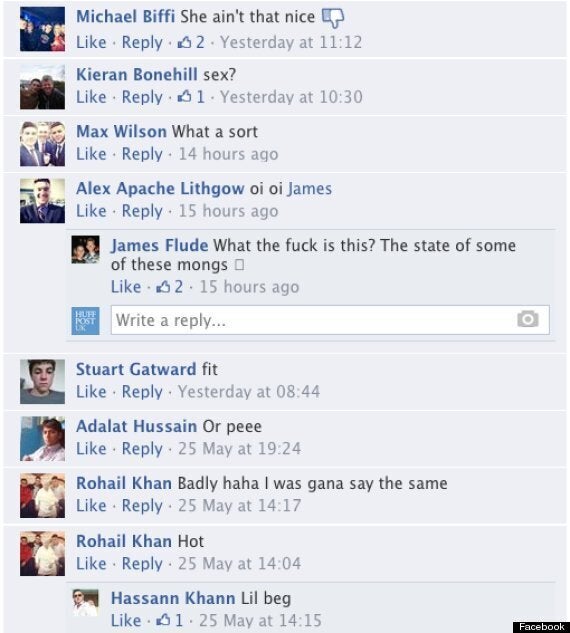Click the thumbs-up count on Michael Biffi's comment

tap(191, 42)
